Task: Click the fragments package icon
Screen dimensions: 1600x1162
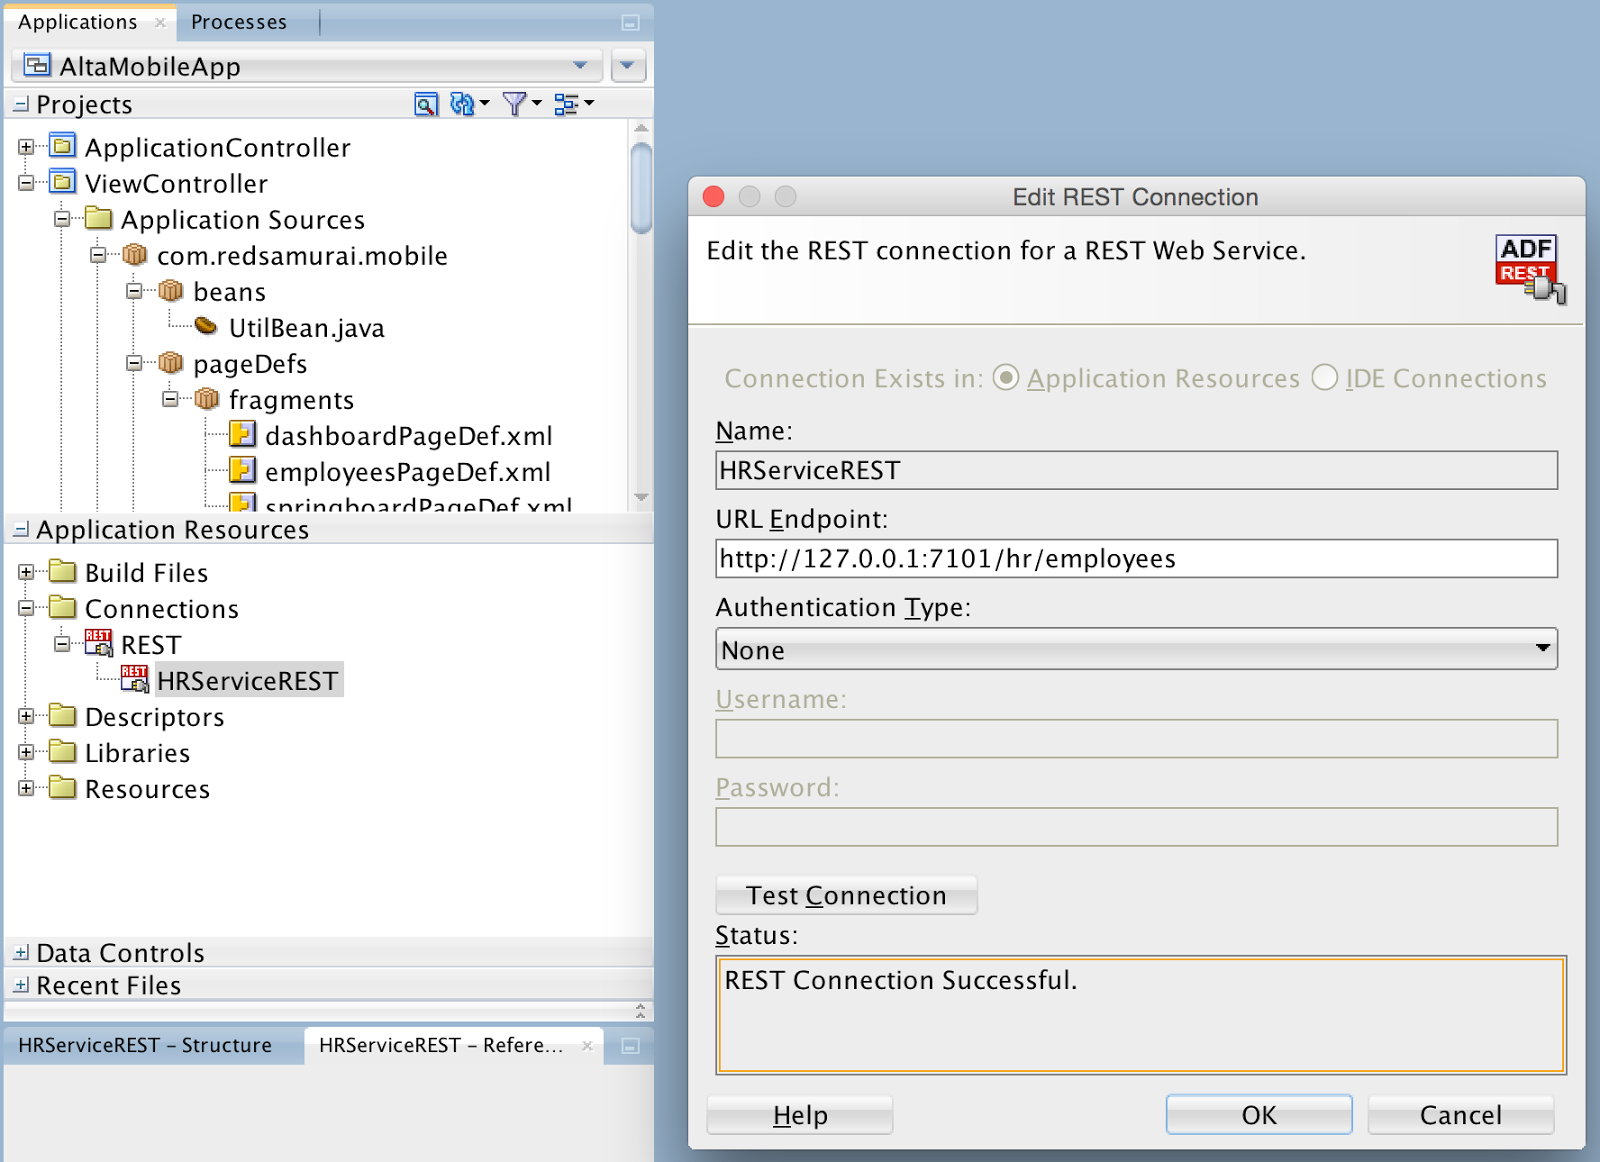Action: 207,399
